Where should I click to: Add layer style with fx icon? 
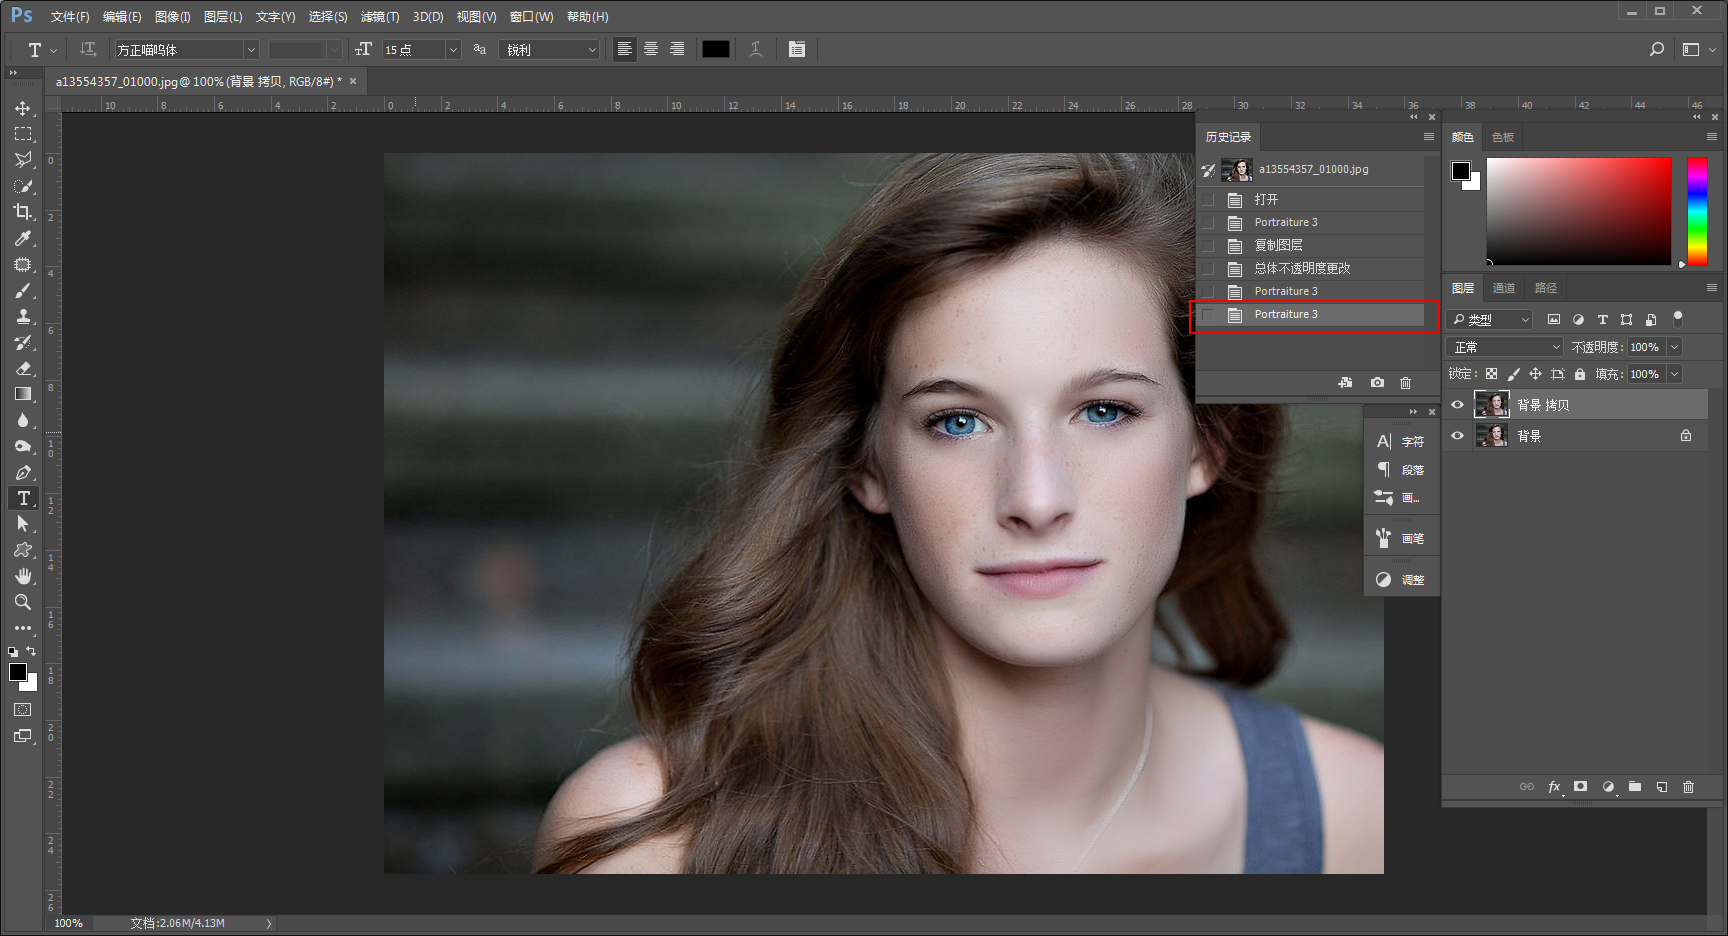pyautogui.click(x=1555, y=787)
